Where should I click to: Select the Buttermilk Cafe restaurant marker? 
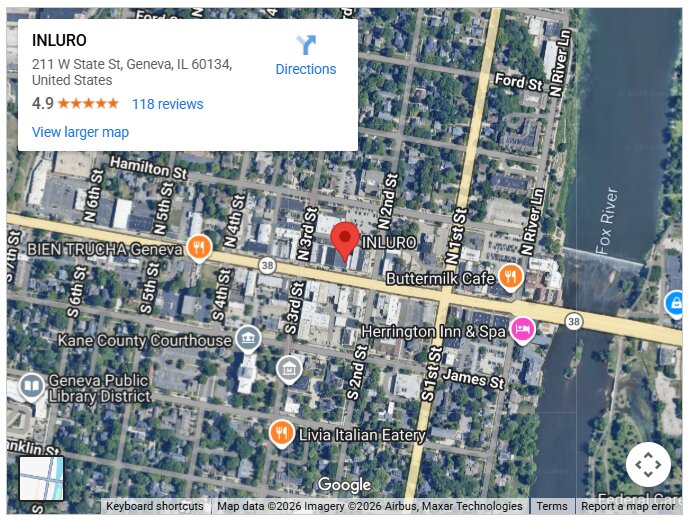click(510, 277)
